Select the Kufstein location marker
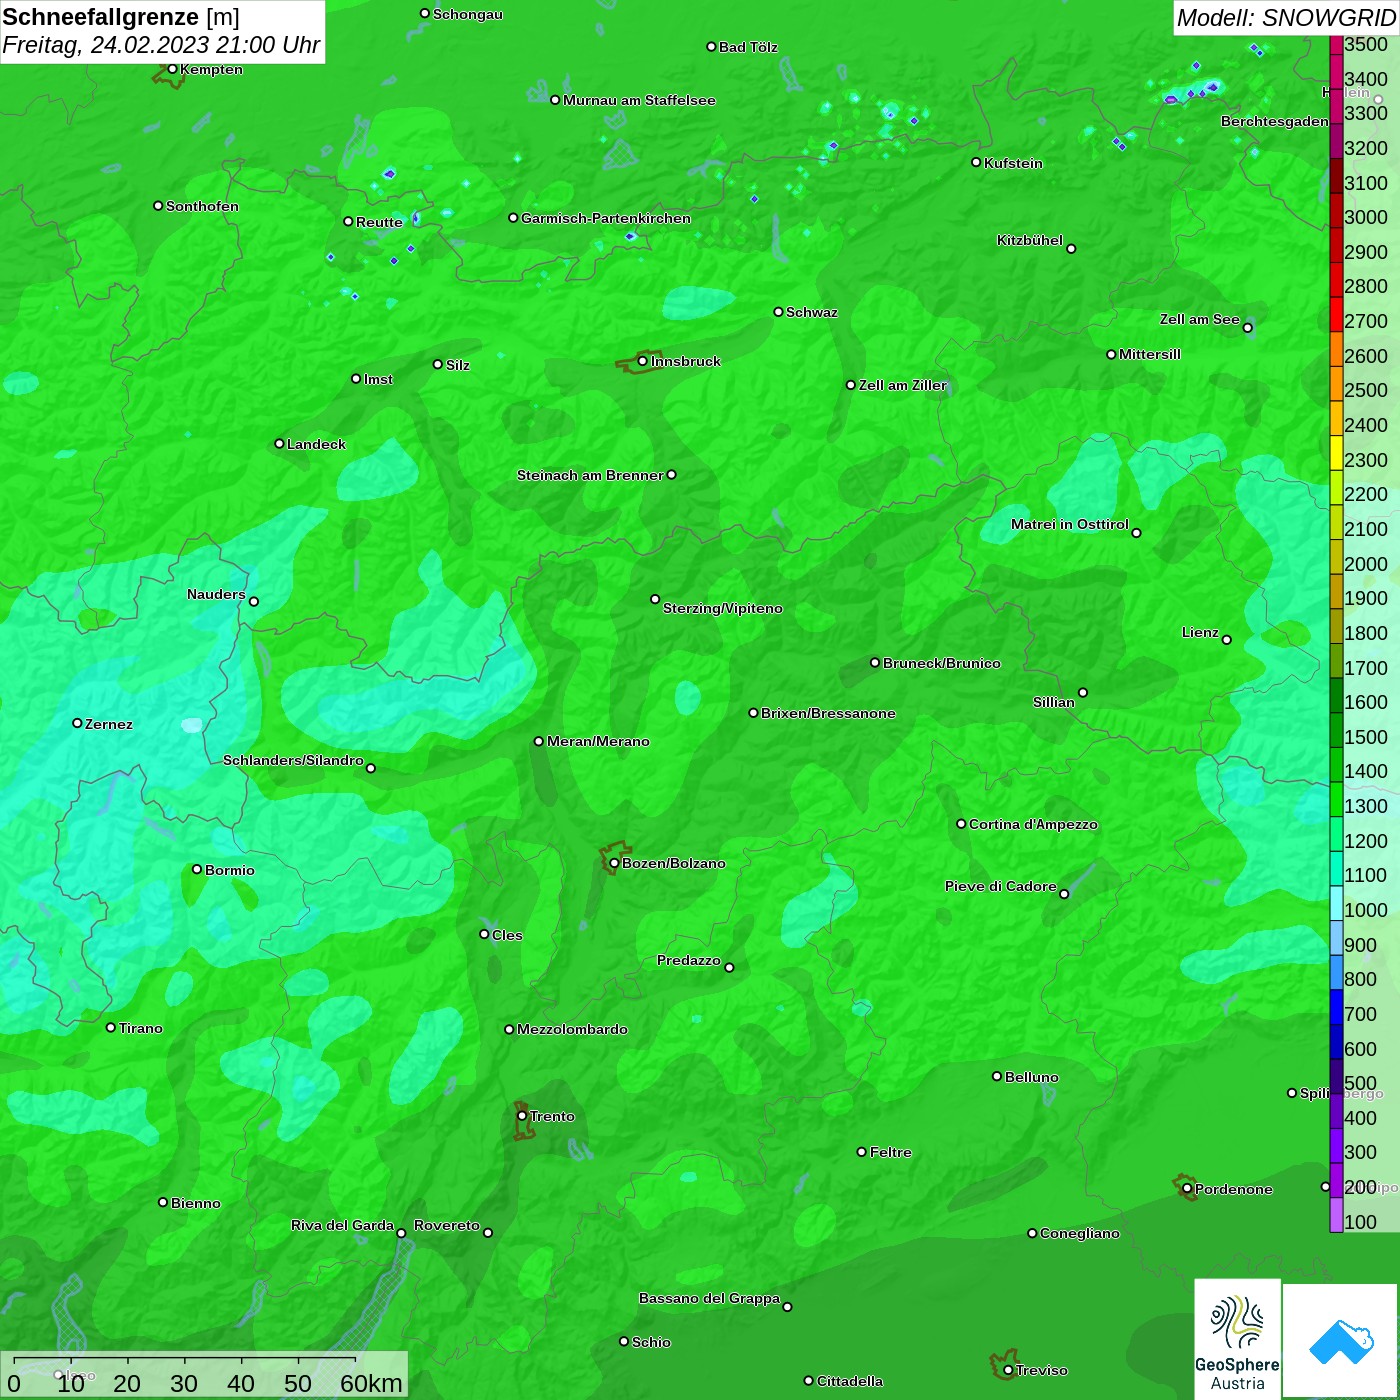 pyautogui.click(x=976, y=162)
